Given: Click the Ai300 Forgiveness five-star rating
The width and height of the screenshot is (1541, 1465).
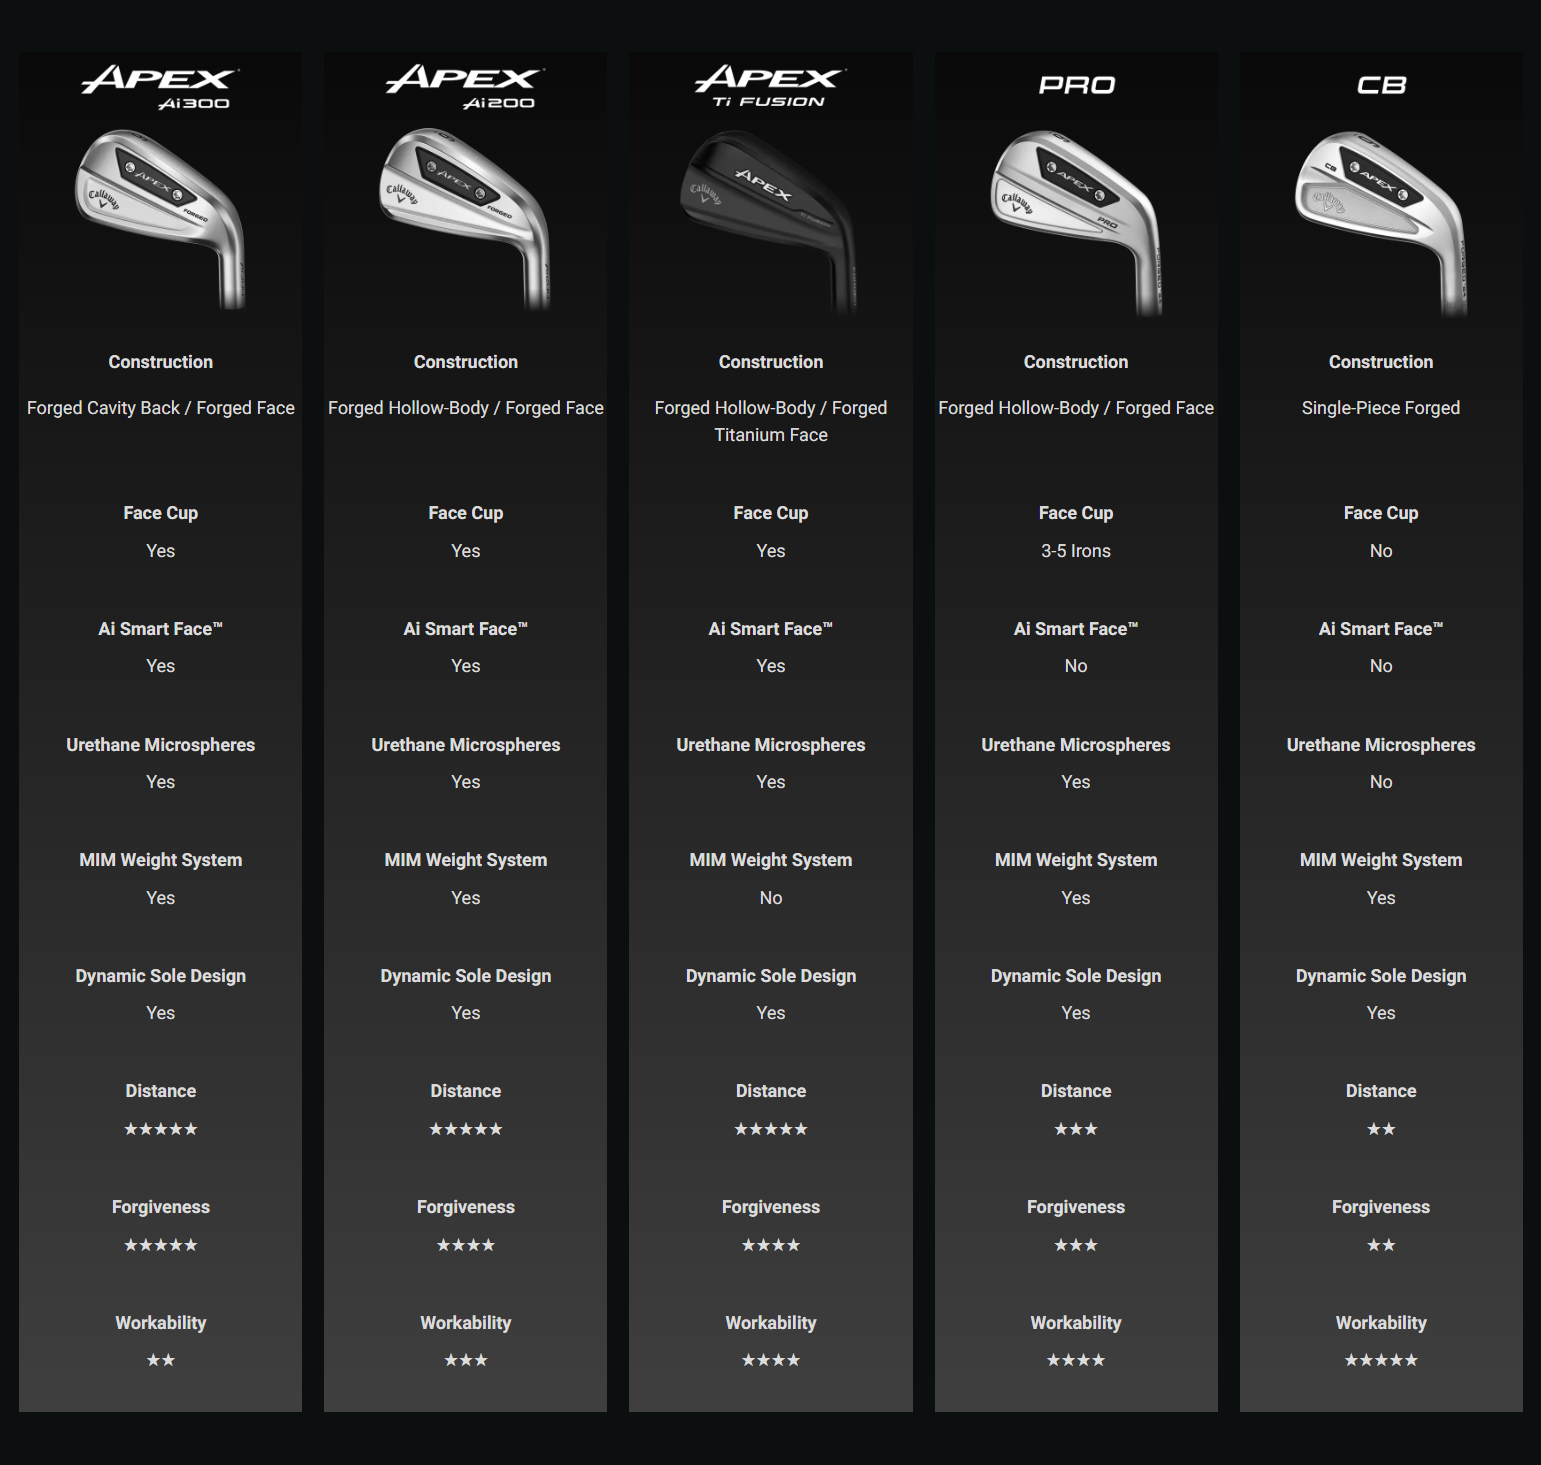Looking at the screenshot, I should pyautogui.click(x=161, y=1245).
